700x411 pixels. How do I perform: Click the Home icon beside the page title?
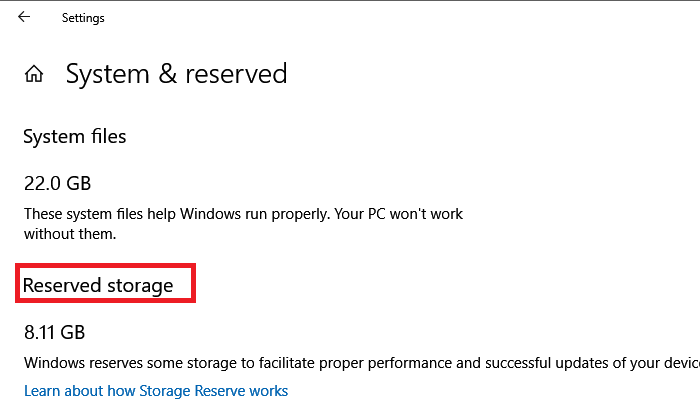tap(35, 74)
